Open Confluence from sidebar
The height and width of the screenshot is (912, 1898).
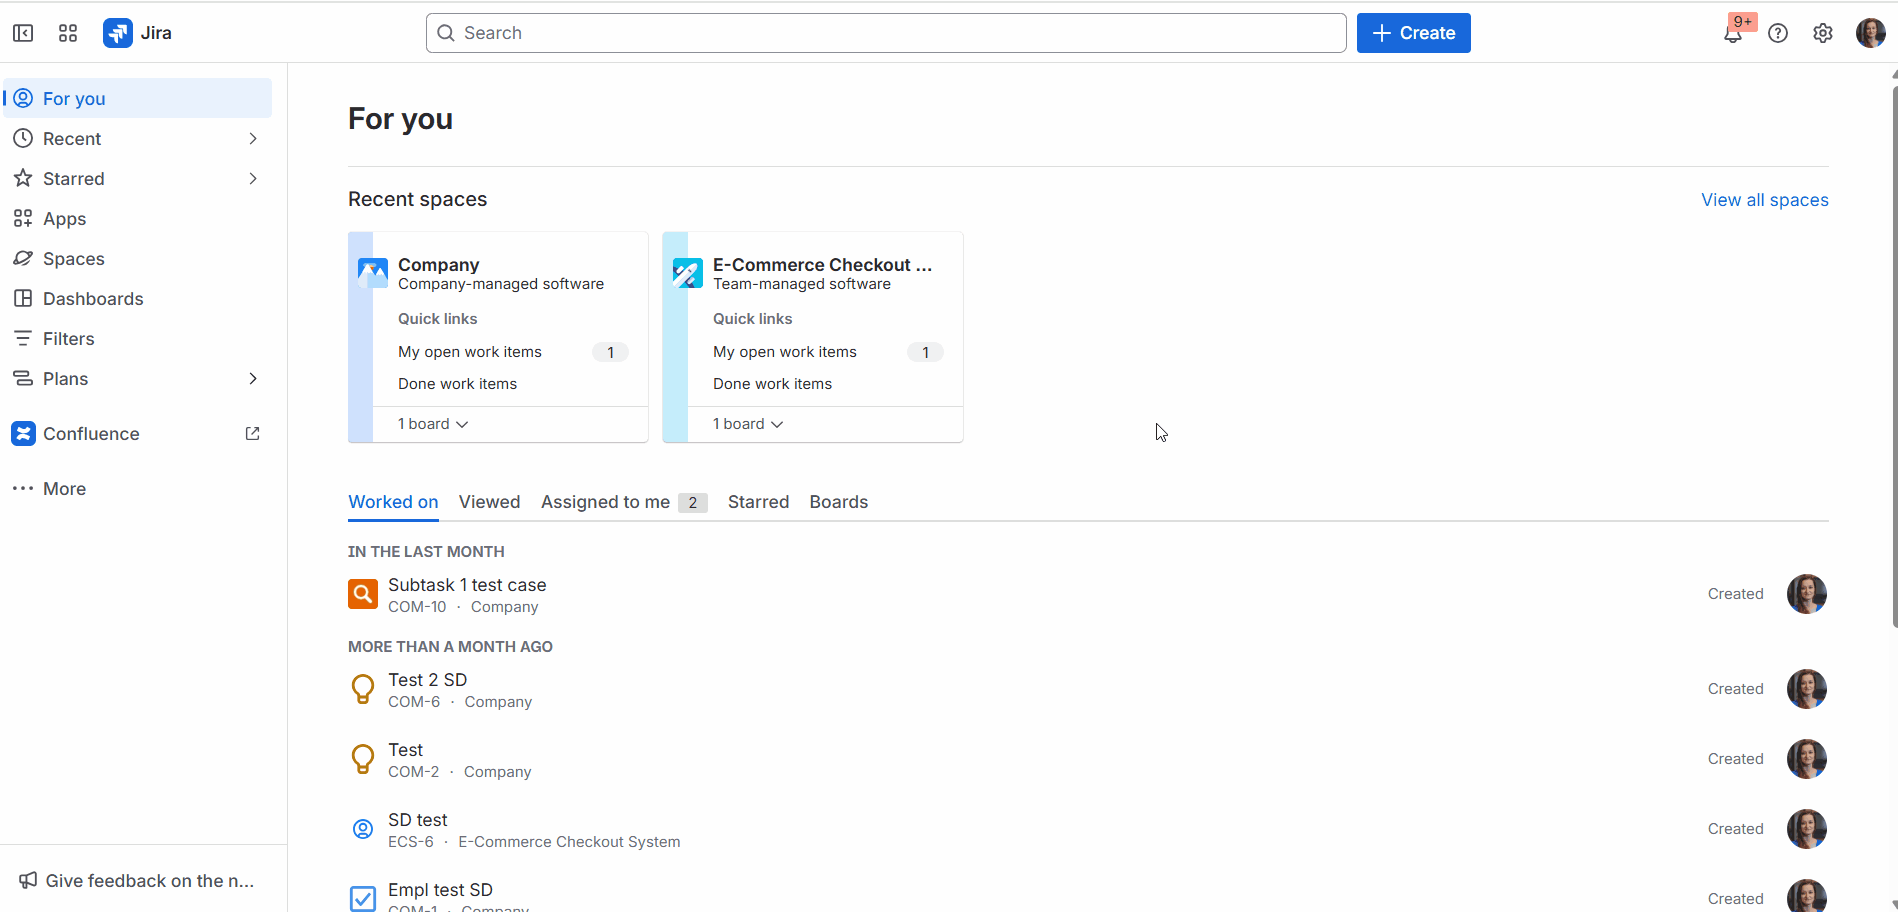coord(138,433)
